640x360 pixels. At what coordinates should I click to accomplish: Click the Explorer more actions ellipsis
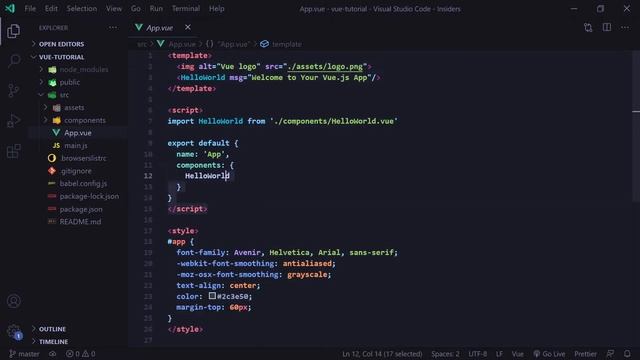click(x=113, y=28)
